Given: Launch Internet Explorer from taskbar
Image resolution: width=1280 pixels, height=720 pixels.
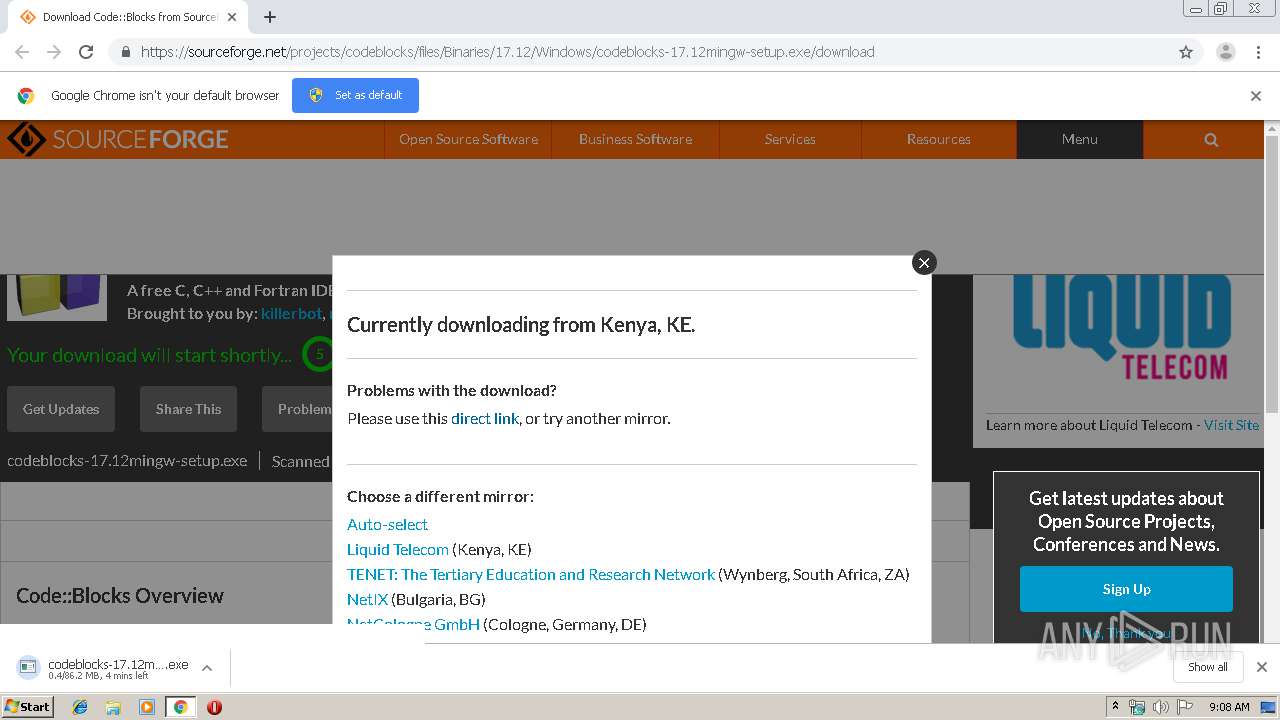Looking at the screenshot, I should (80, 707).
